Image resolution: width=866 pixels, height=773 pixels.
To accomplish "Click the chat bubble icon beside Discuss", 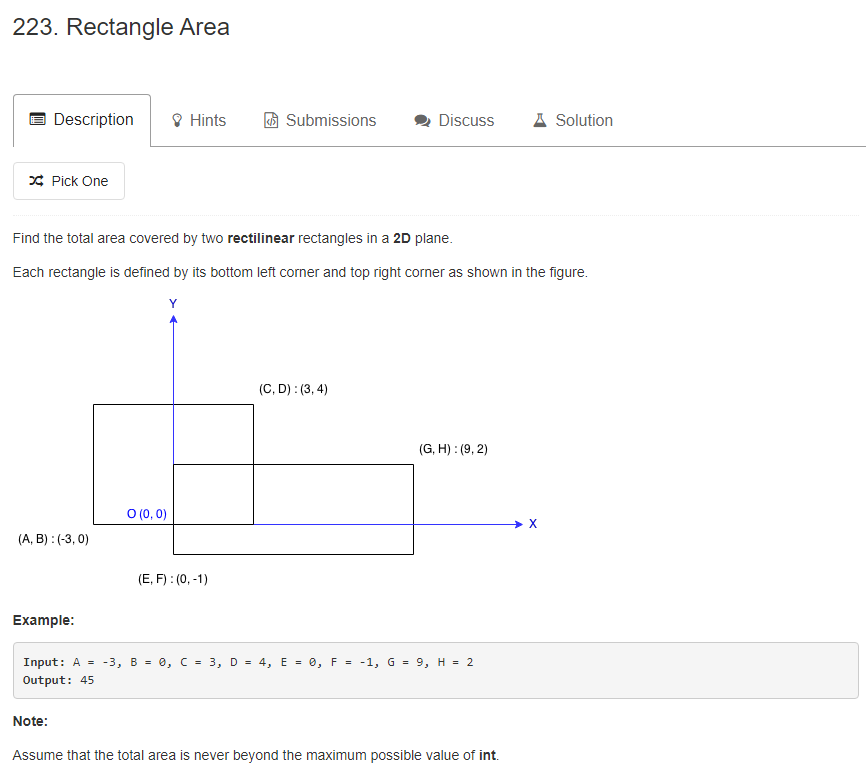I will 421,119.
